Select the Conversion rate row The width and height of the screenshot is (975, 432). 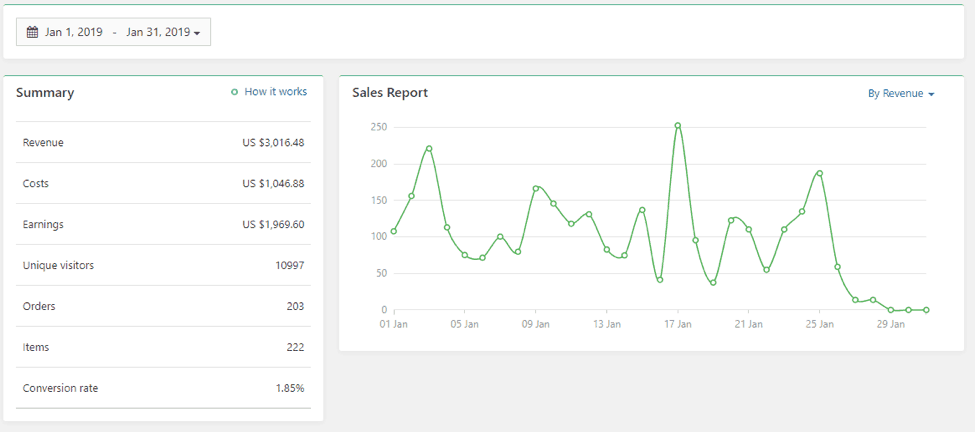pyautogui.click(x=163, y=388)
